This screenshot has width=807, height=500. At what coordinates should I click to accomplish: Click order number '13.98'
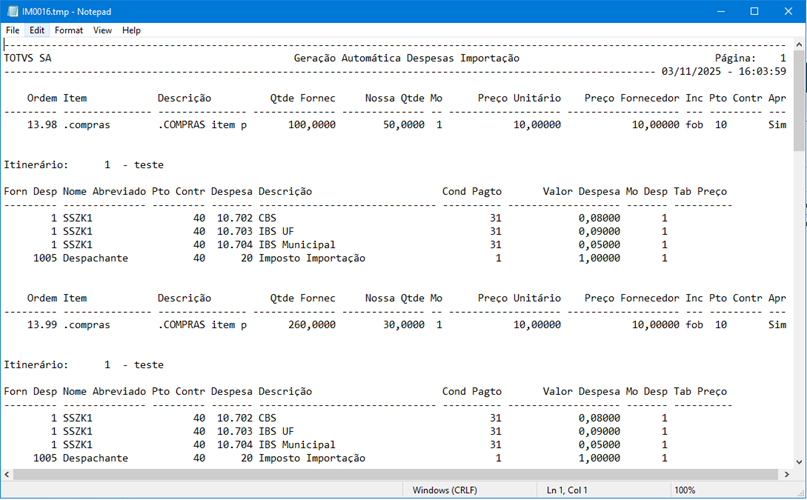(42, 125)
